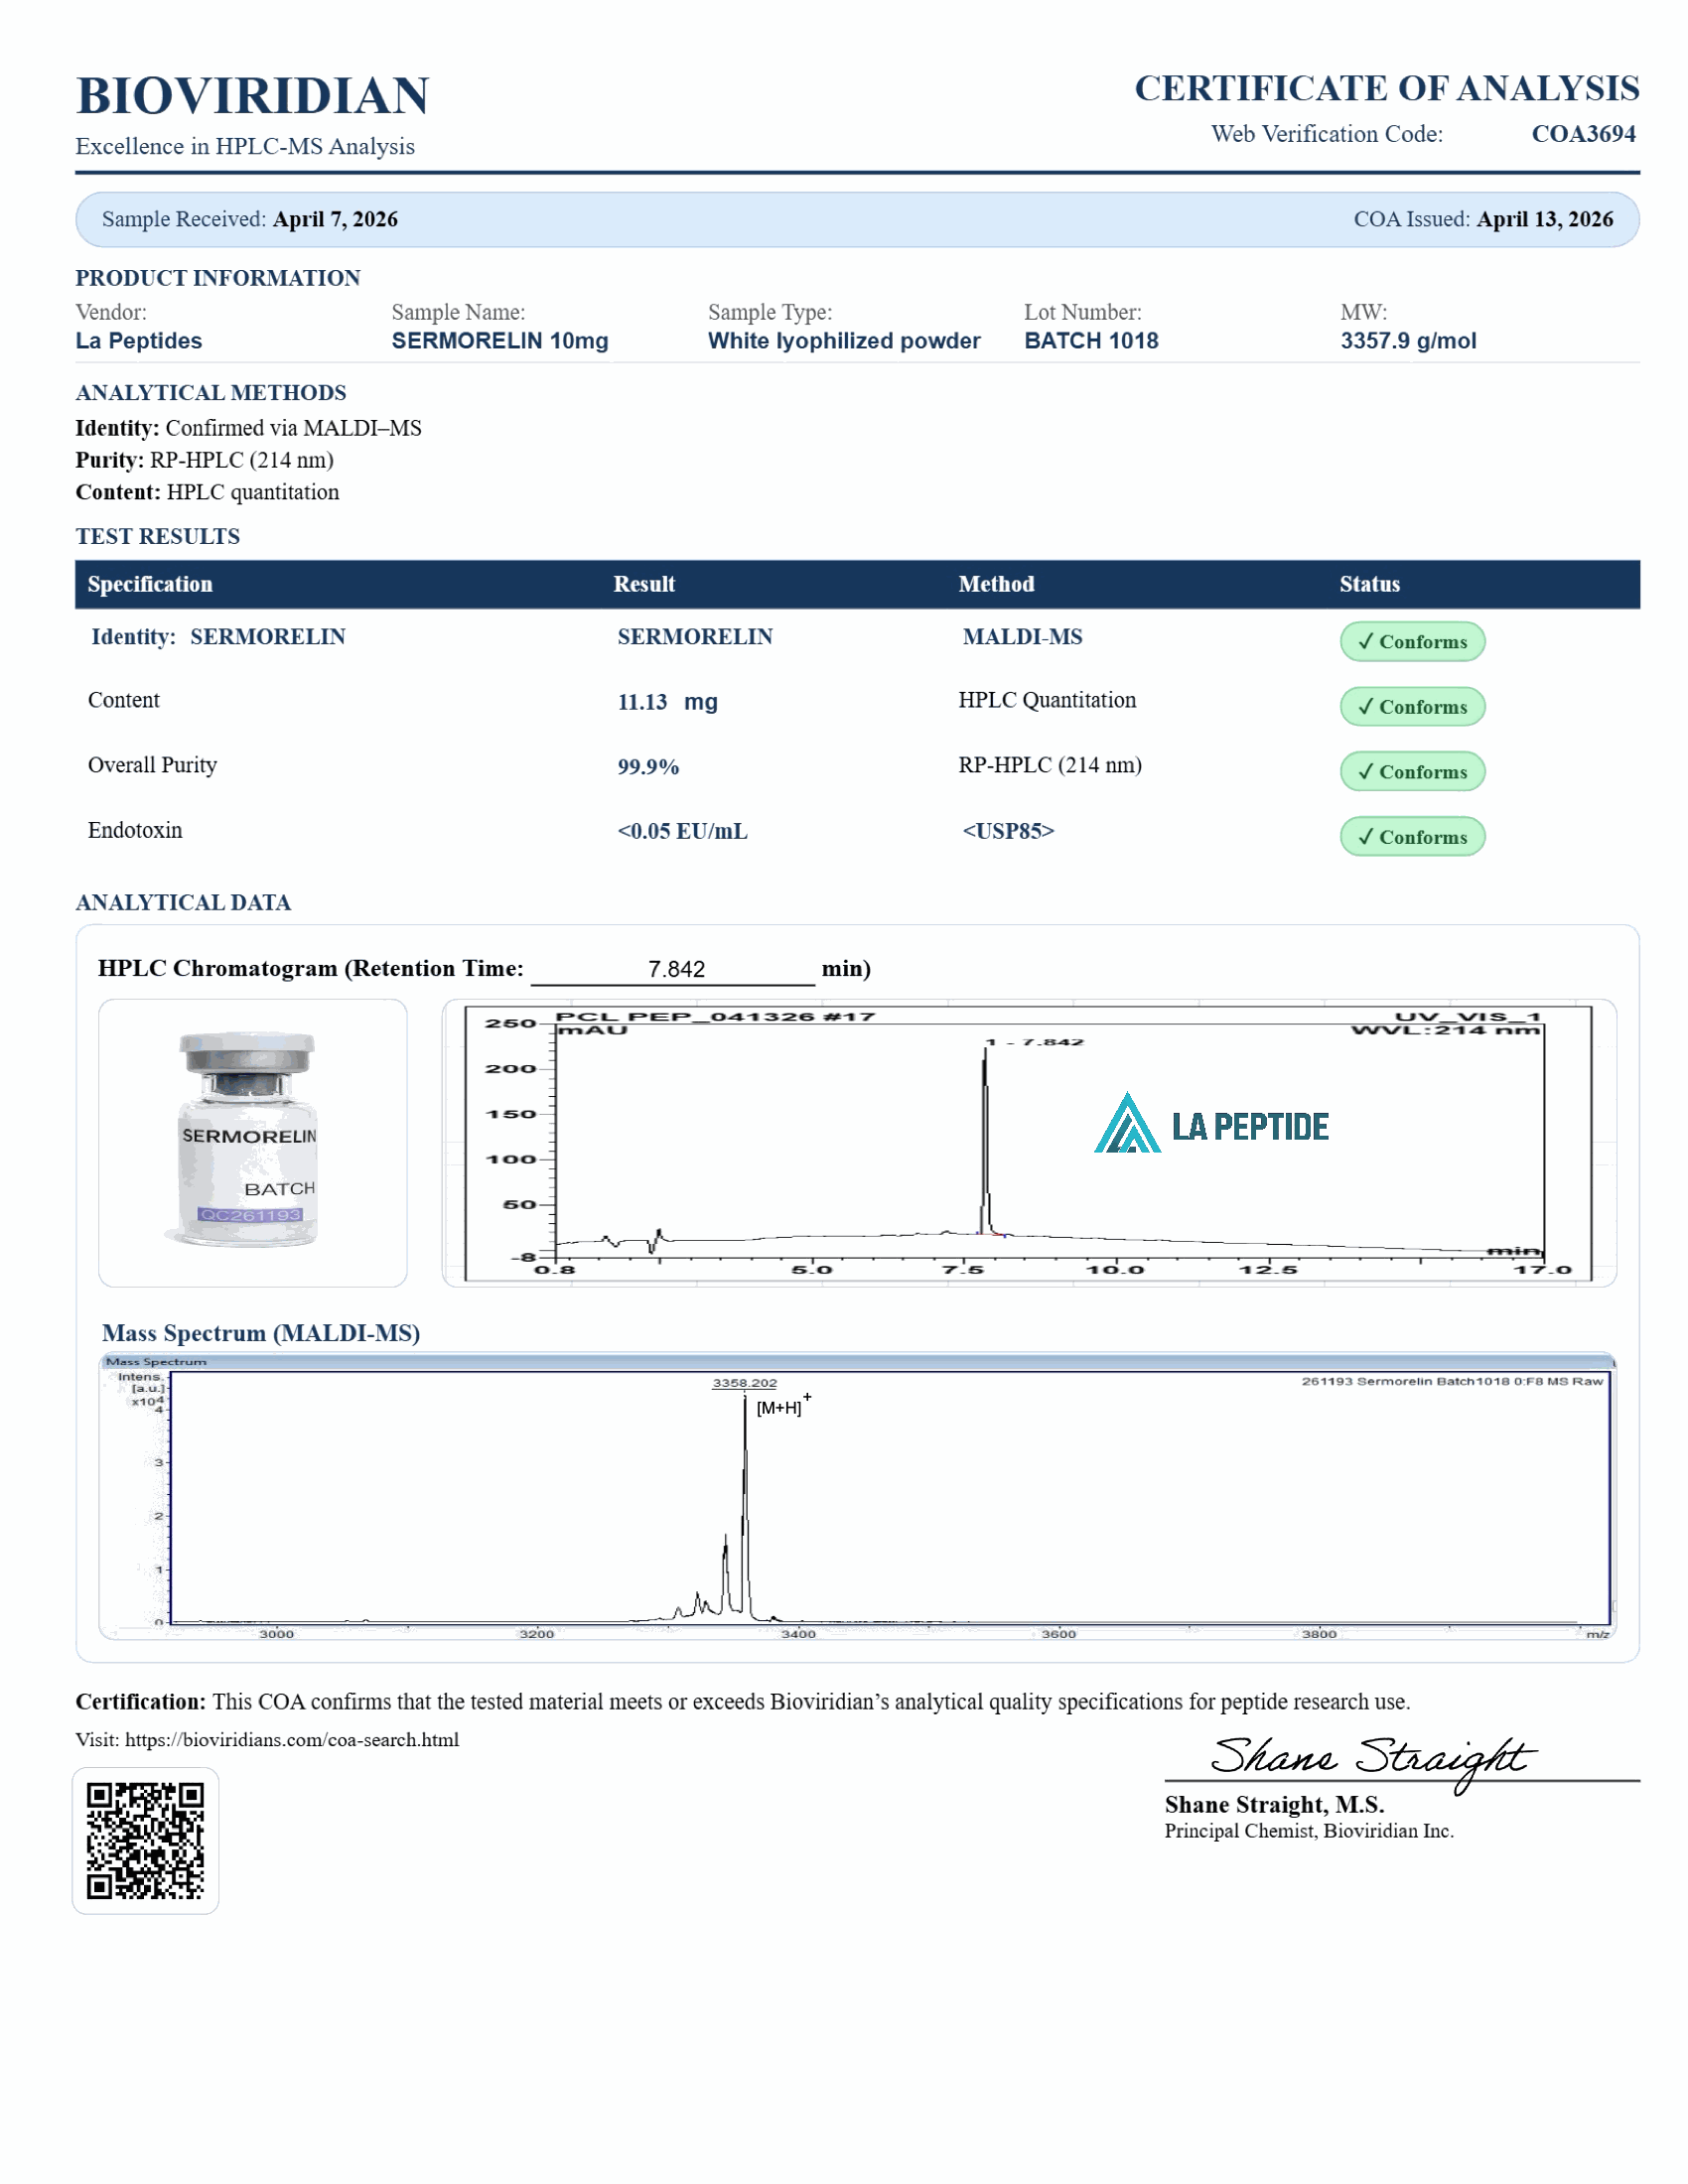Click verification code COA3694
Image resolution: width=1688 pixels, height=2184 pixels.
pos(1583,134)
